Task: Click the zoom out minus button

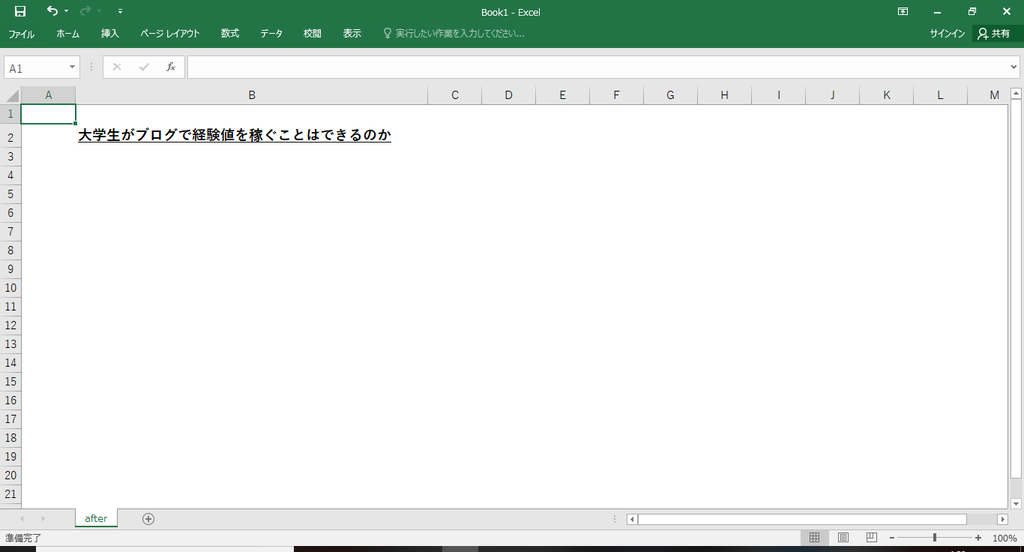Action: (x=892, y=538)
